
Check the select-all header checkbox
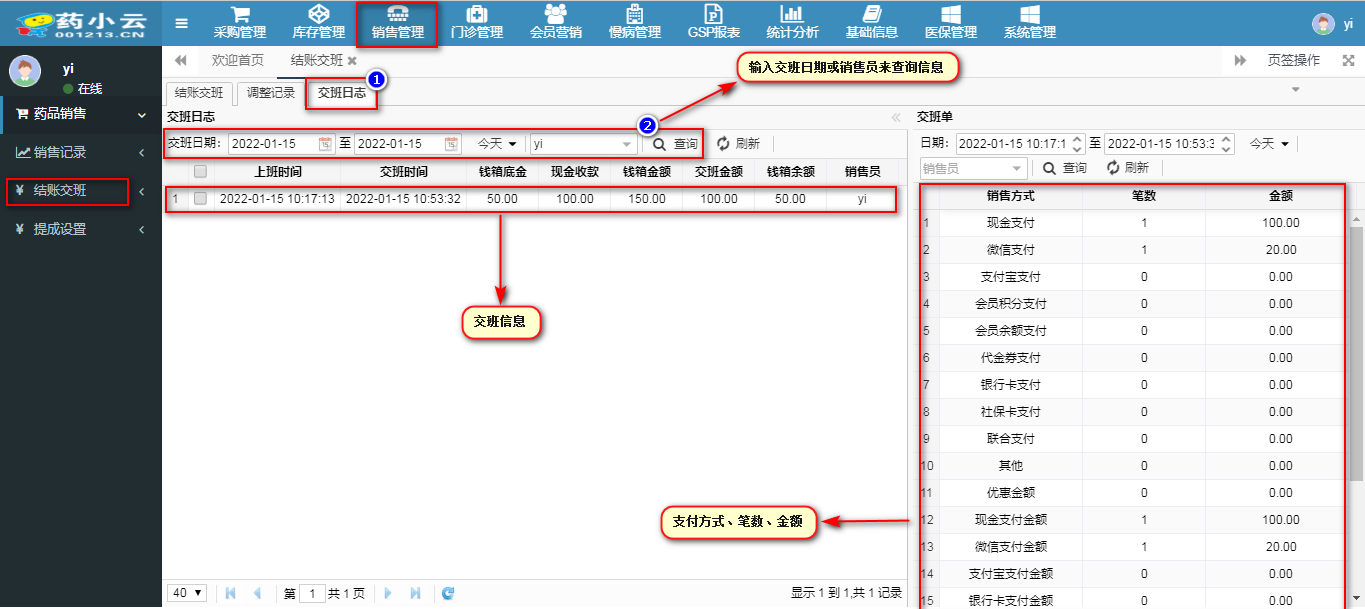click(x=200, y=171)
